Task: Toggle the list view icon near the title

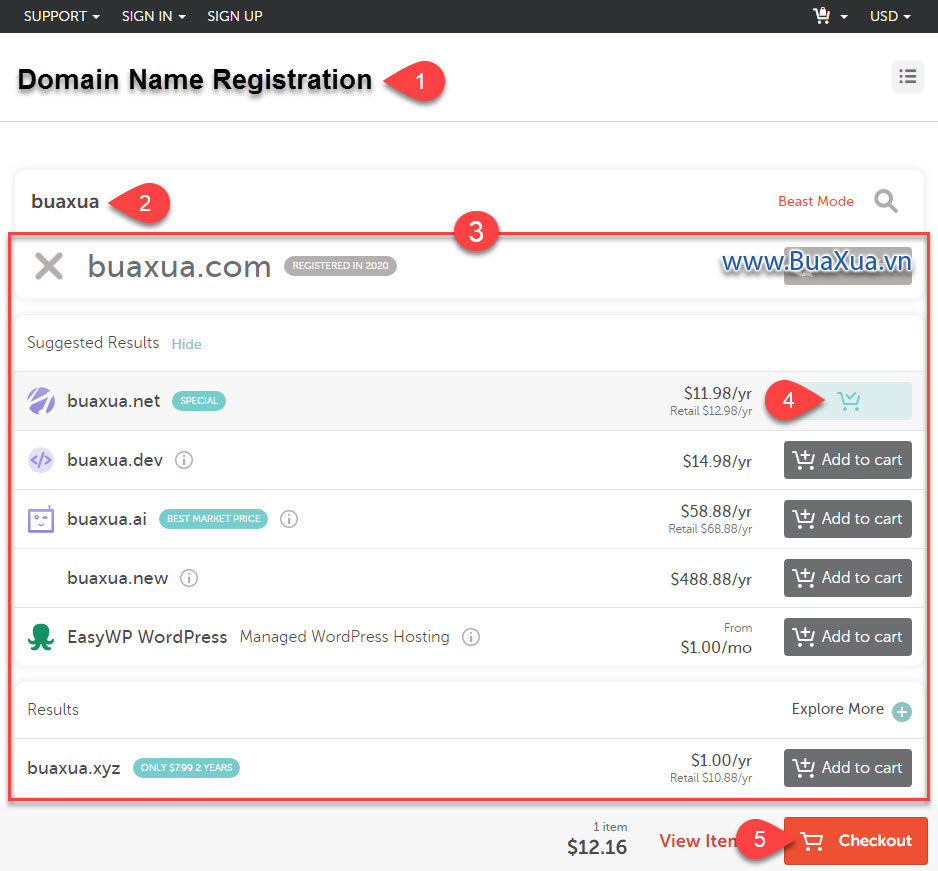Action: pyautogui.click(x=907, y=77)
